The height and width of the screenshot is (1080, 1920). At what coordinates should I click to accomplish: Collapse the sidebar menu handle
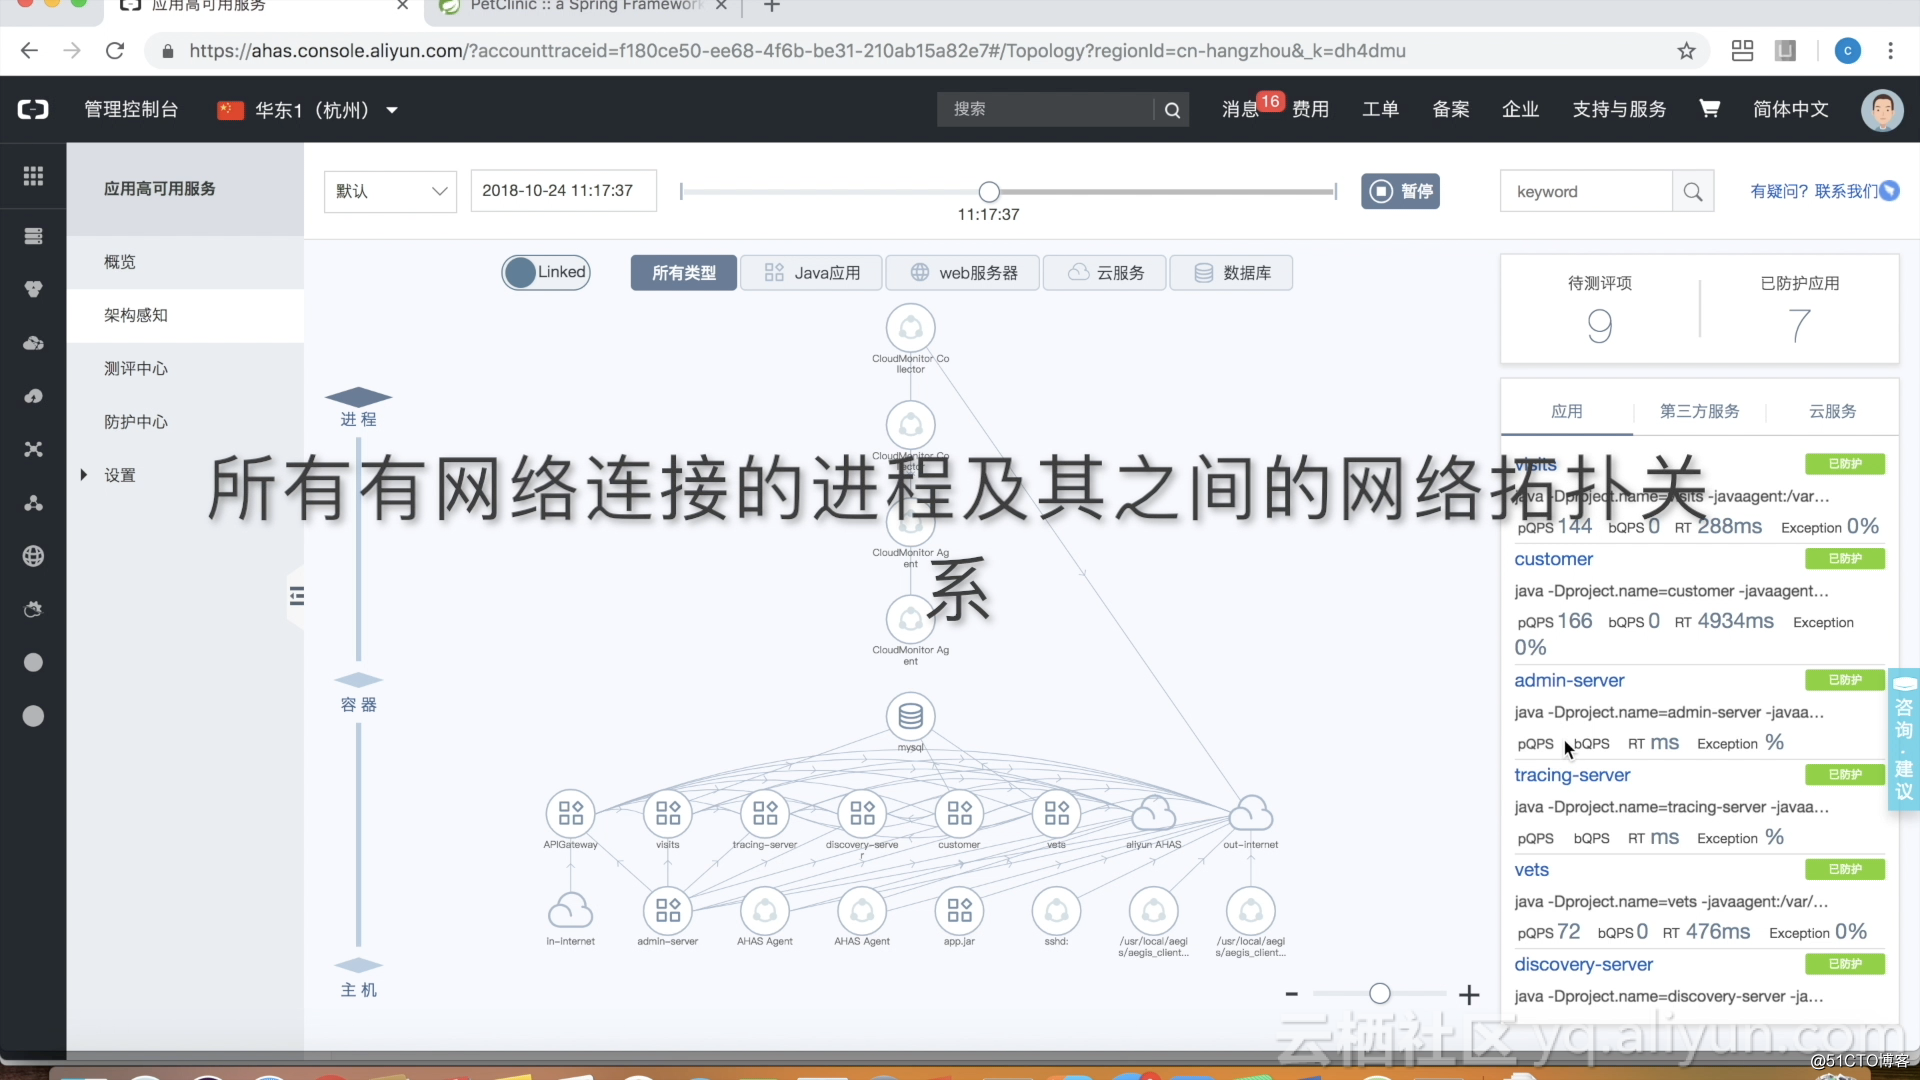point(296,597)
